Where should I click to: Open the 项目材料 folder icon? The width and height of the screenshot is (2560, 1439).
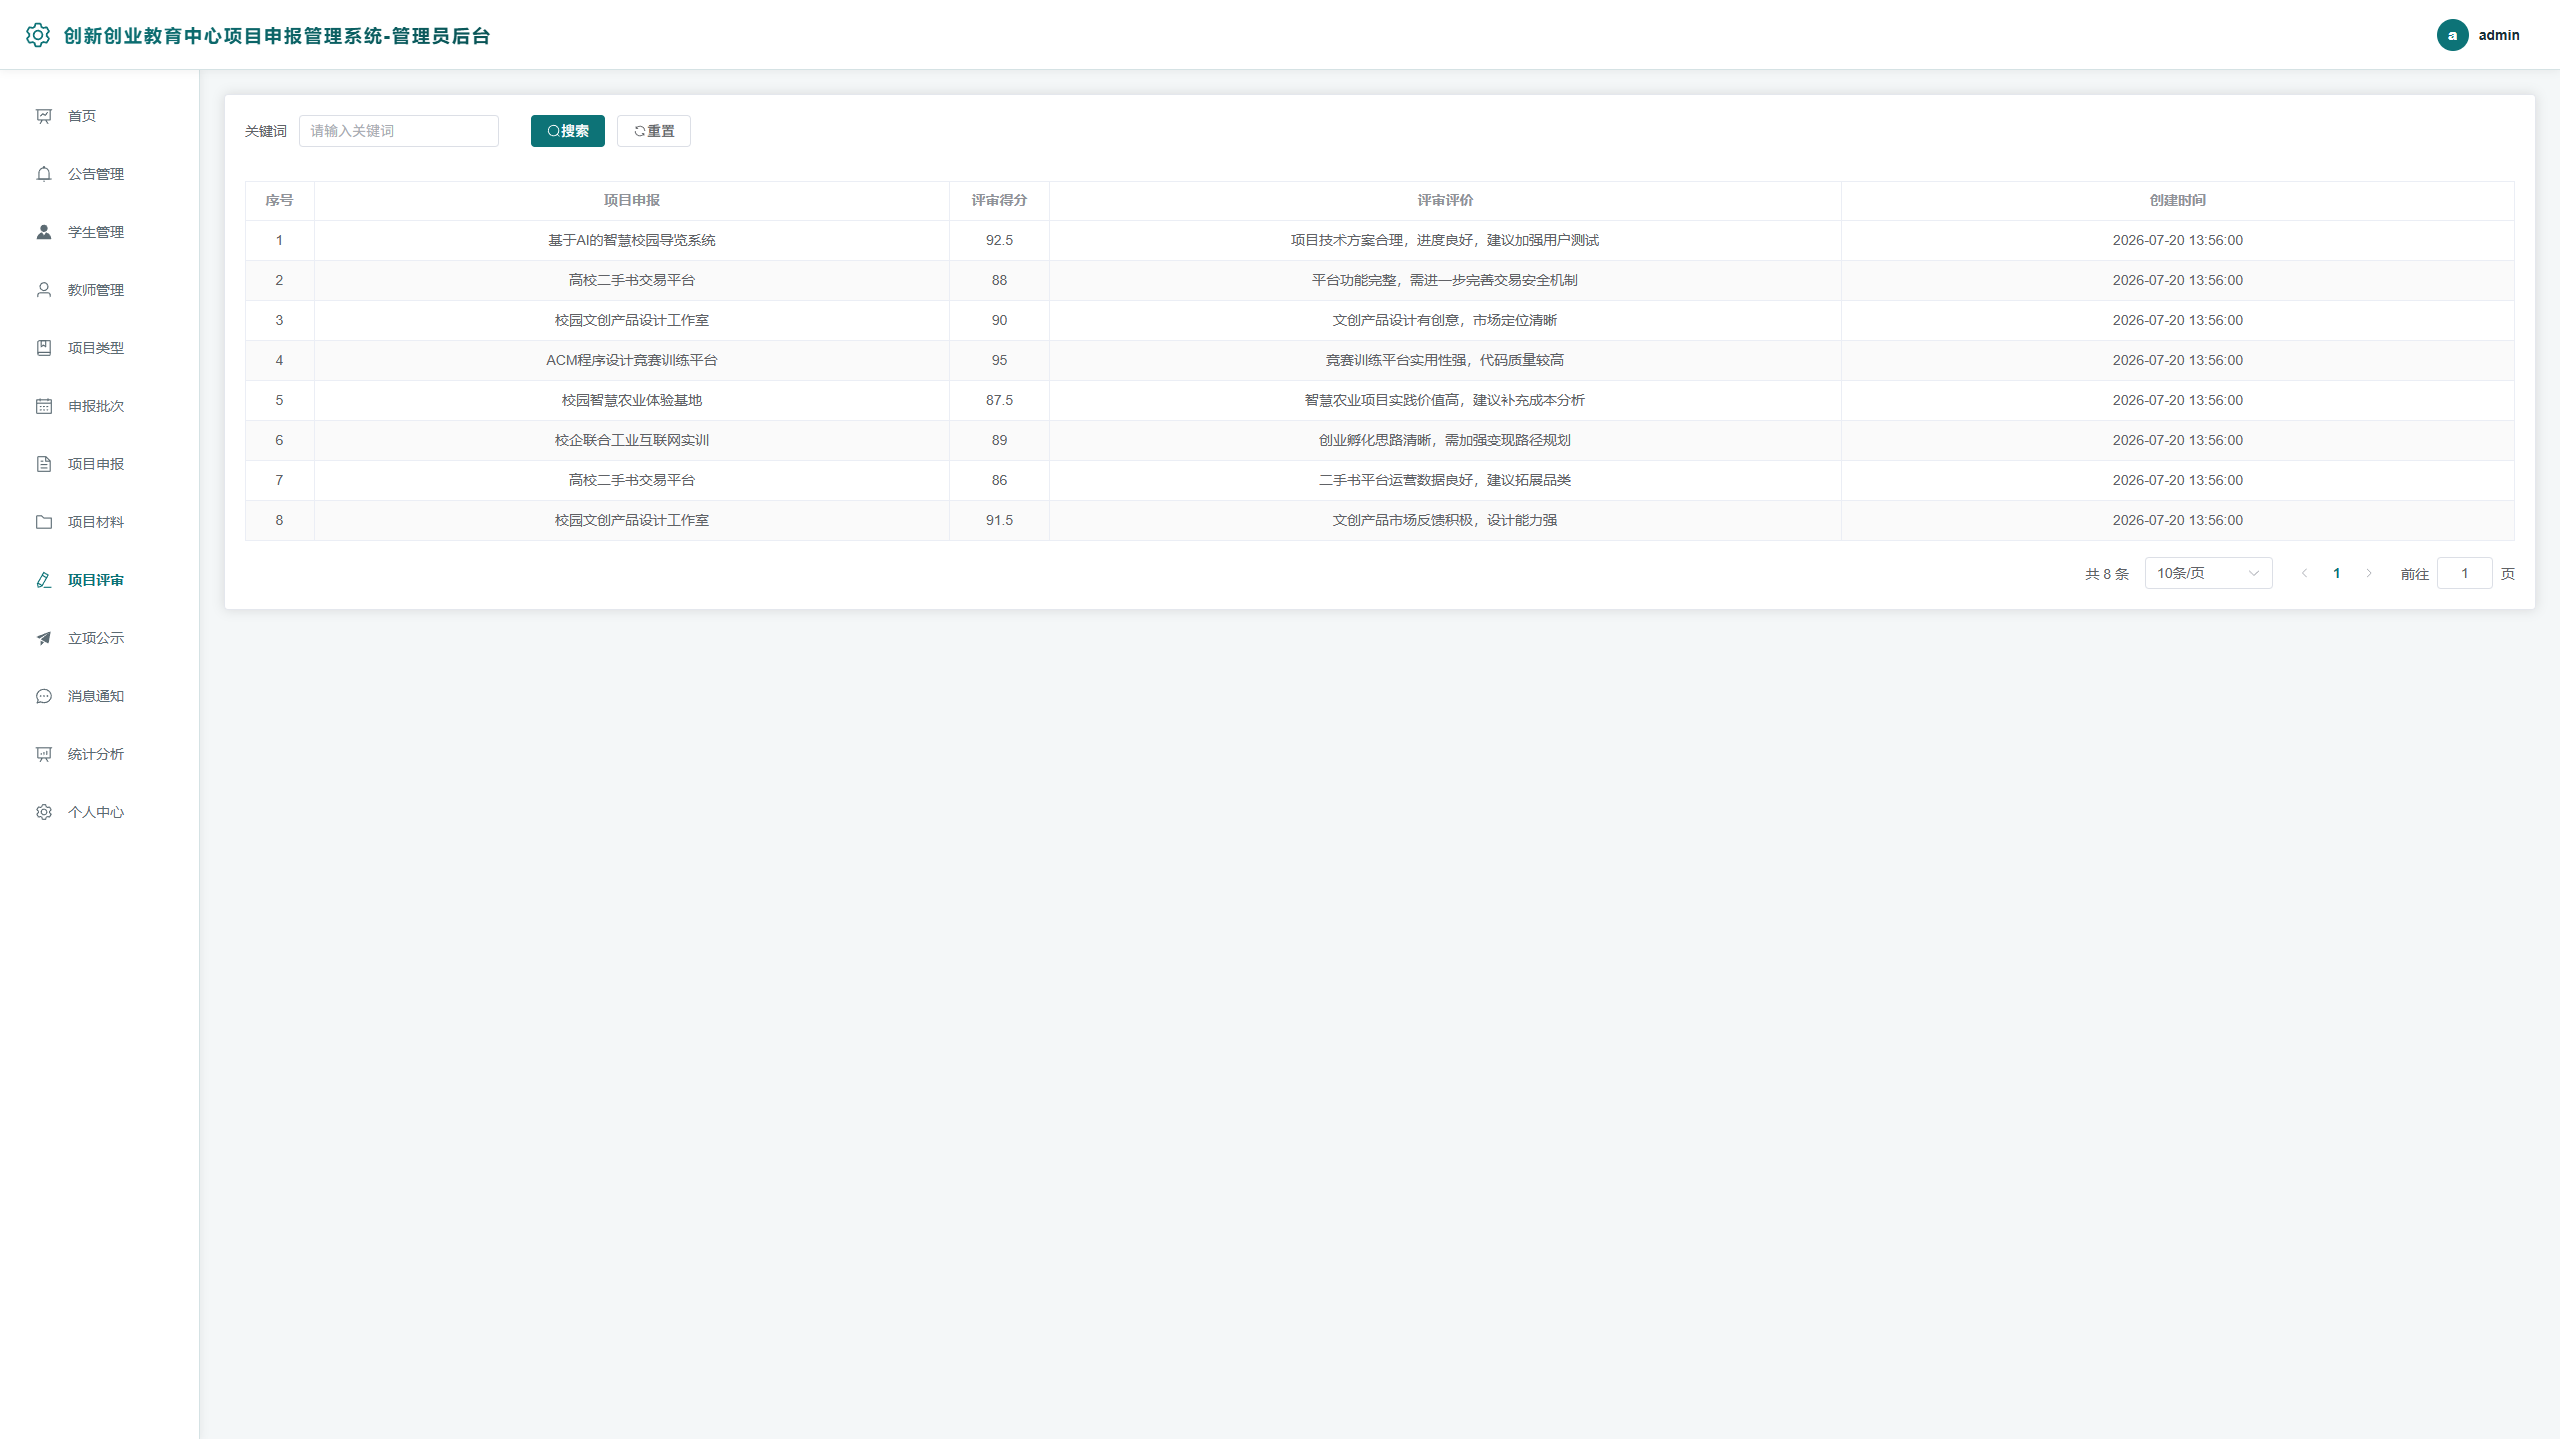44,522
